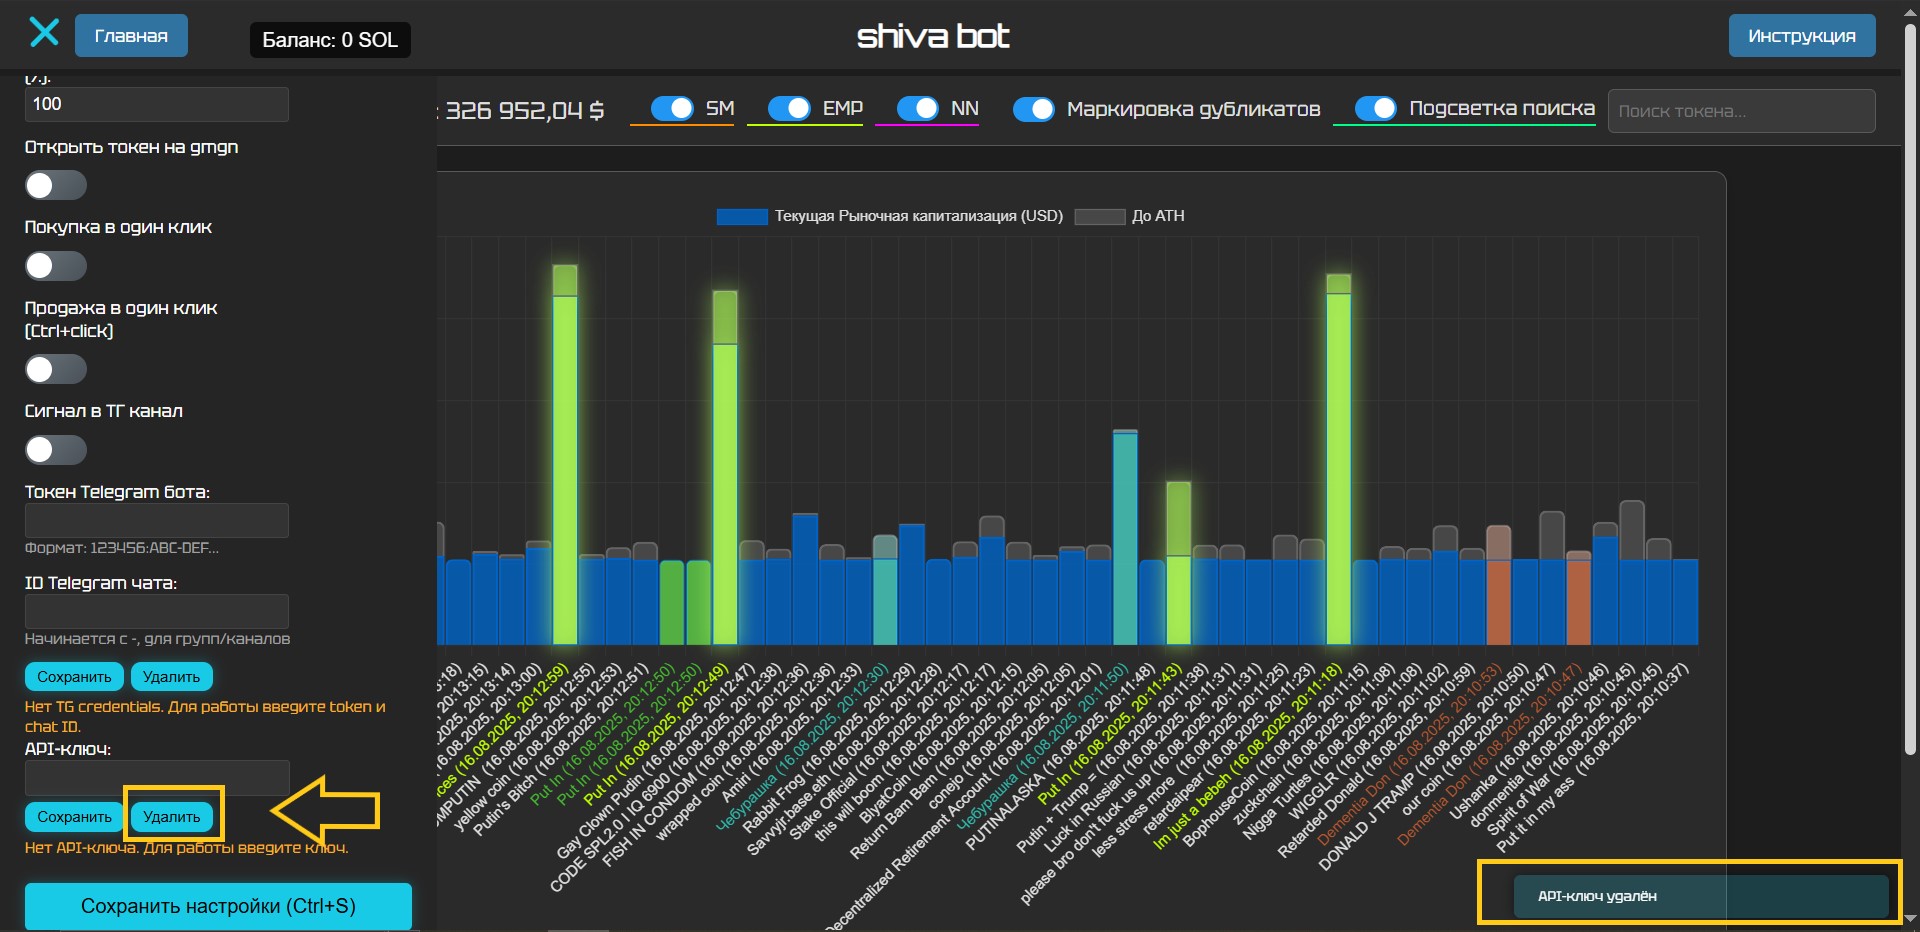Viewport: 1920px width, 932px height.
Task: Toggle the EMP filter switch
Action: [x=789, y=109]
